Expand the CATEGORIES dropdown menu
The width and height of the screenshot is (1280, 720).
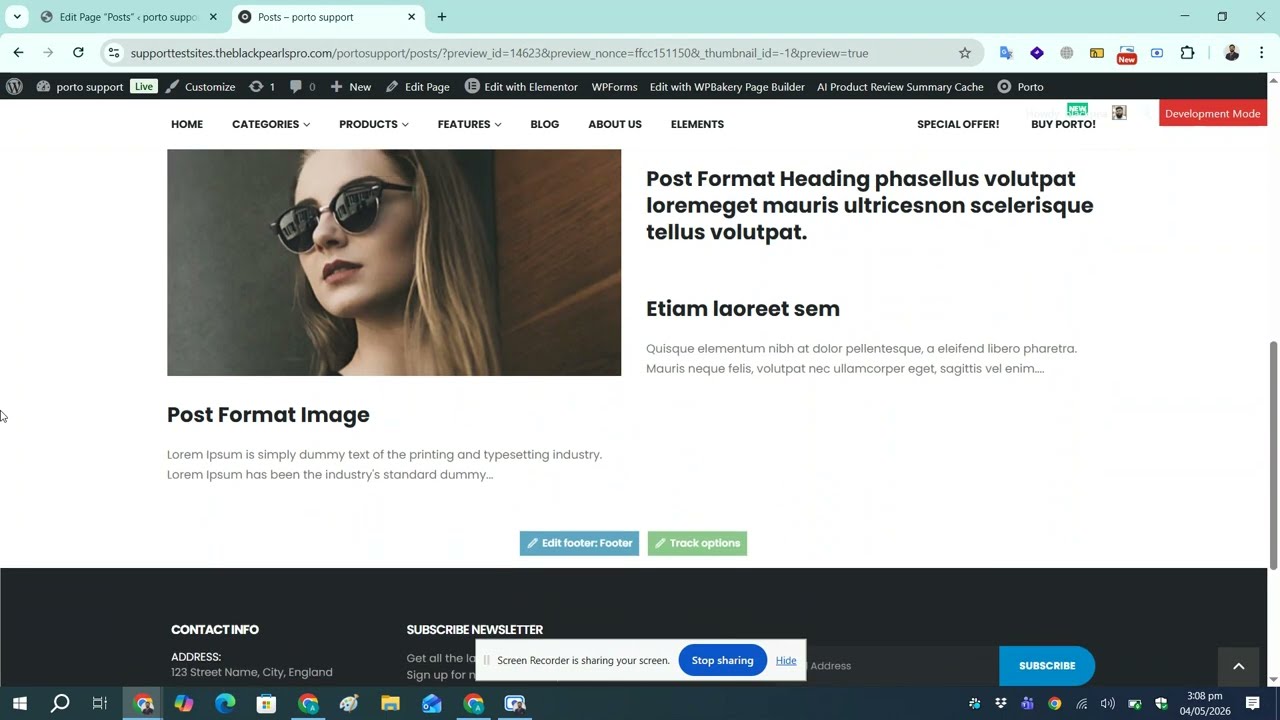tap(271, 124)
